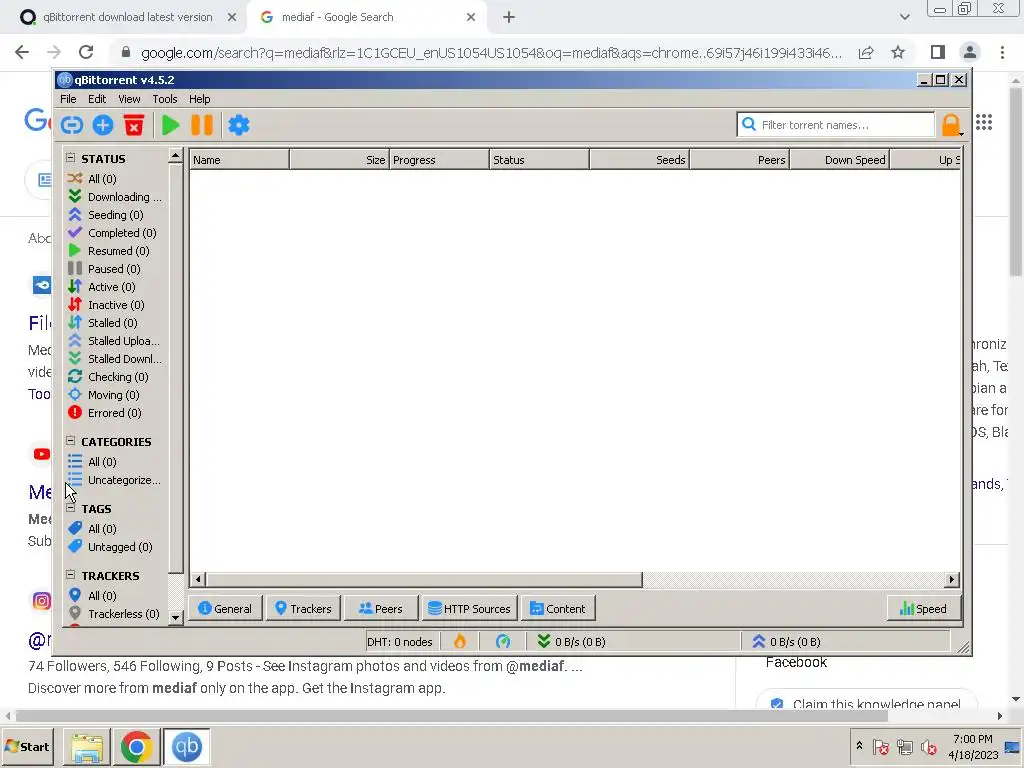Image resolution: width=1024 pixels, height=768 pixels.
Task: Select the Moving (0) filter
Action: tap(104, 395)
